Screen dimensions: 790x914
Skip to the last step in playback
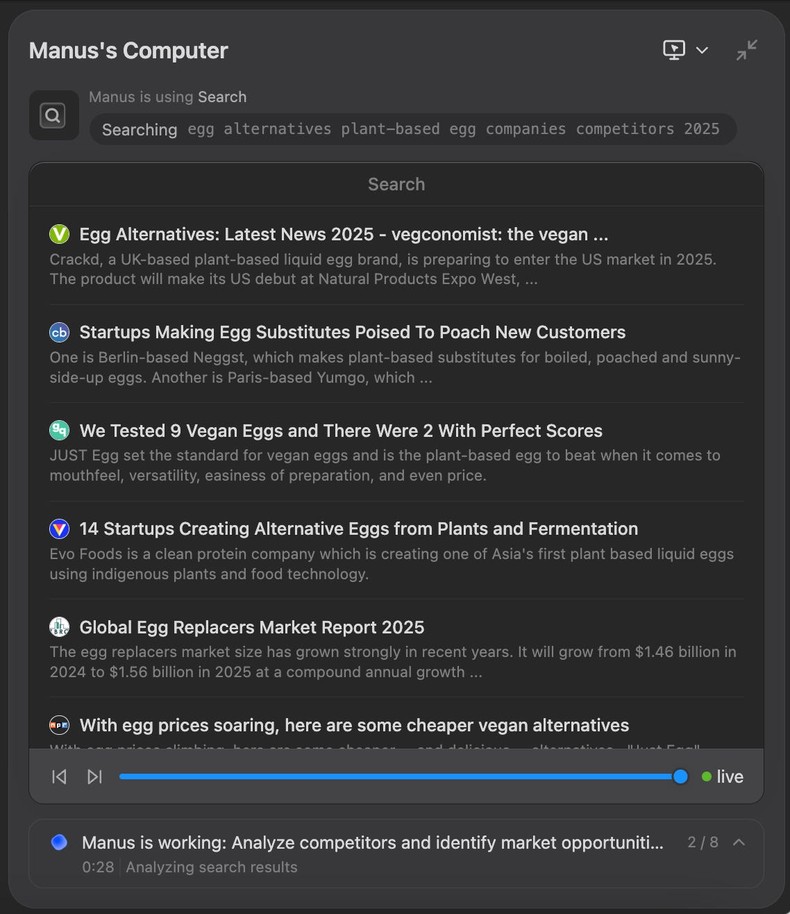(94, 777)
